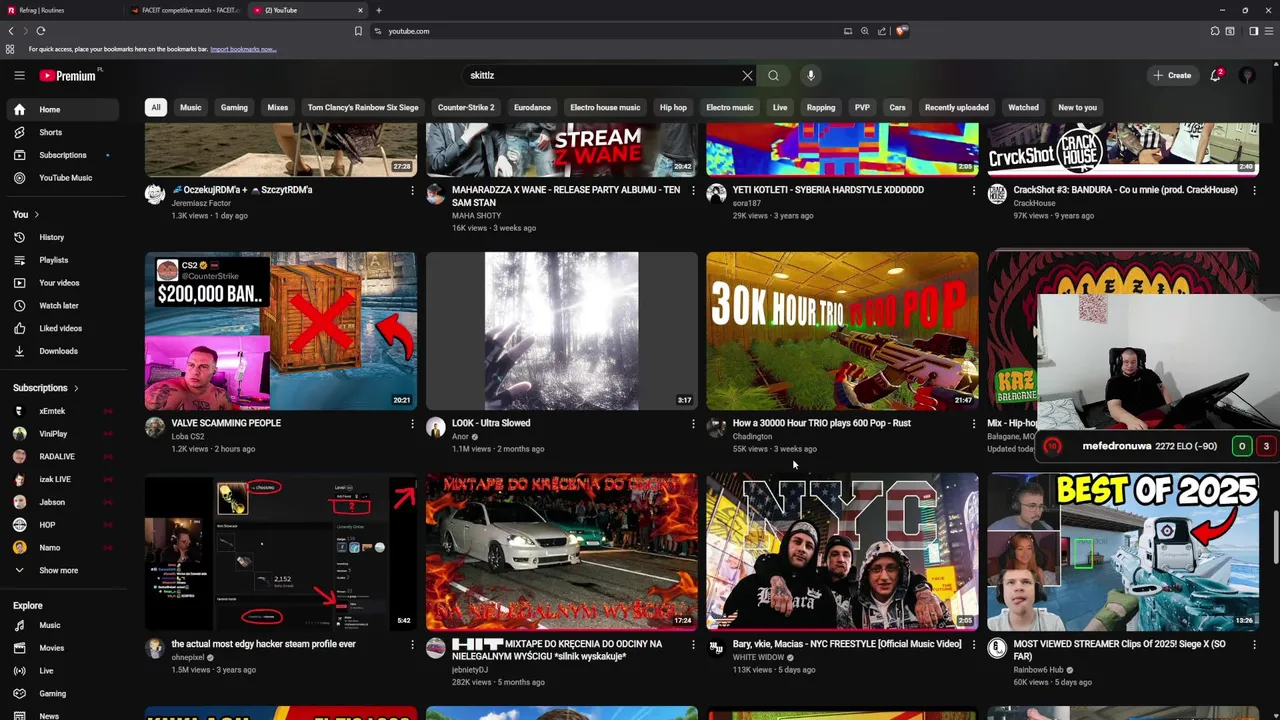
Task: Open Downloads in sidebar
Action: [x=63, y=351]
